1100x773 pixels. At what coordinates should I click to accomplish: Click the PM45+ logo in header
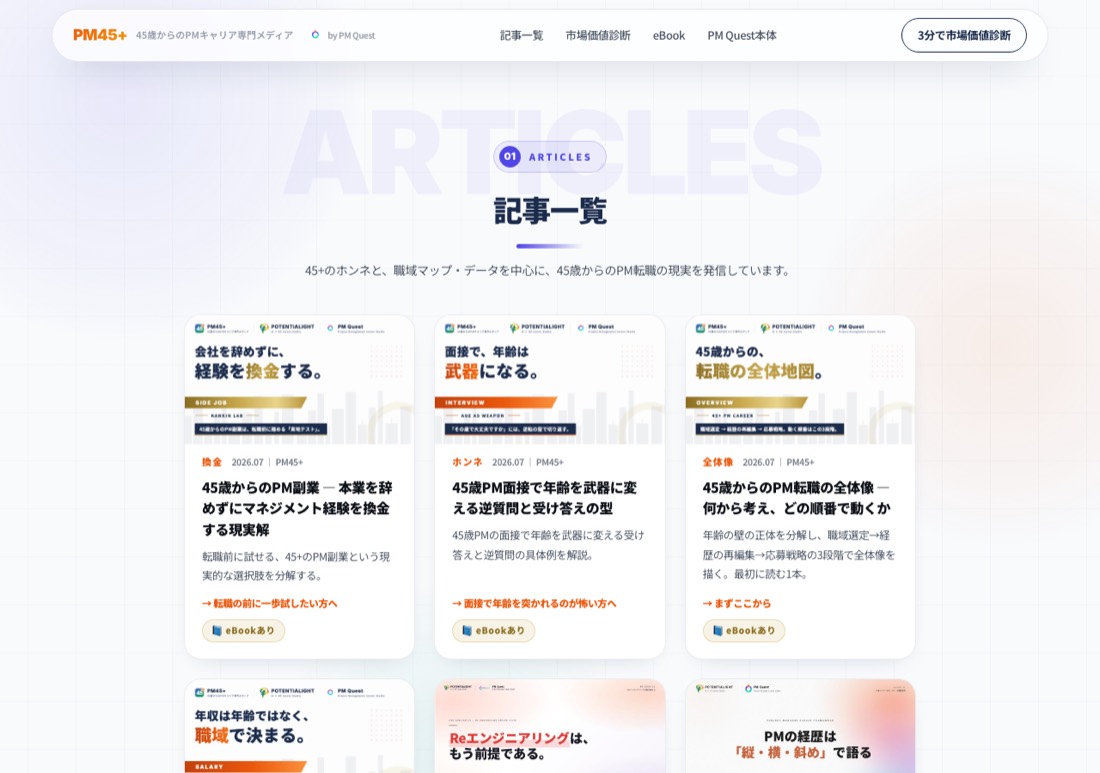pos(100,35)
